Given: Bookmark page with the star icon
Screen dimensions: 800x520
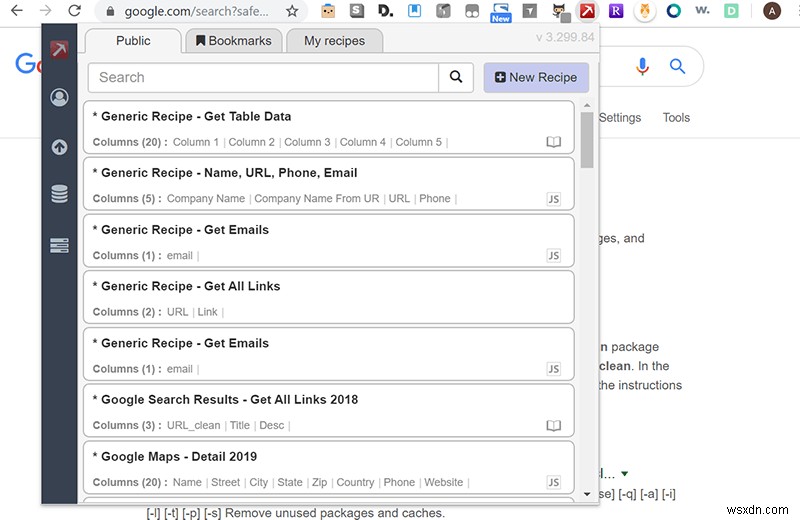Looking at the screenshot, I should coord(292,11).
